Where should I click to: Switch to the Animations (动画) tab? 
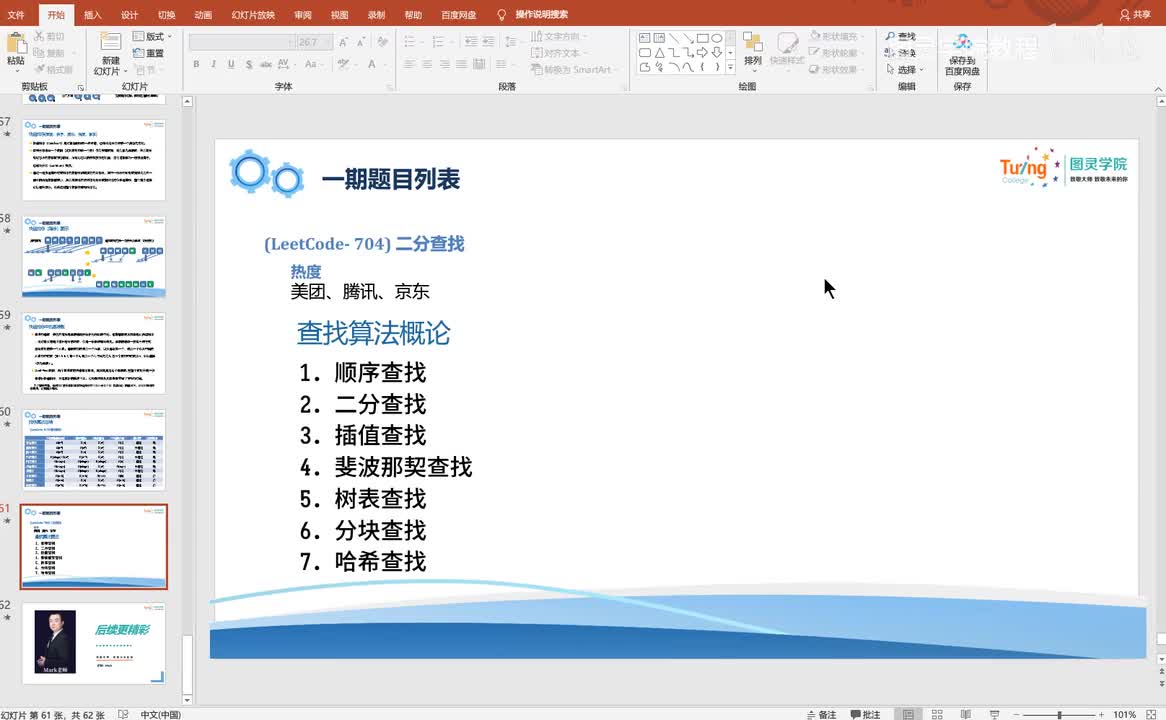point(203,15)
